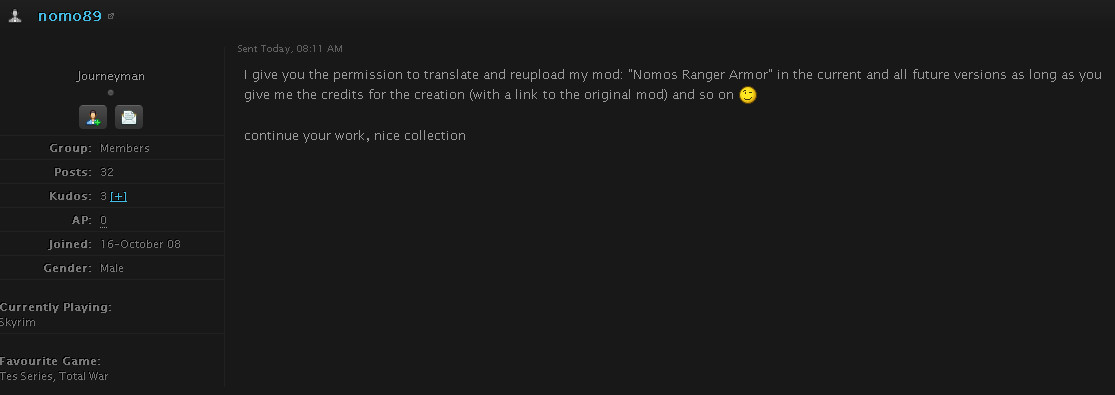Screen dimensions: 1115x395
Task: Click the Joined date 16-October 08
Action: click(x=140, y=244)
